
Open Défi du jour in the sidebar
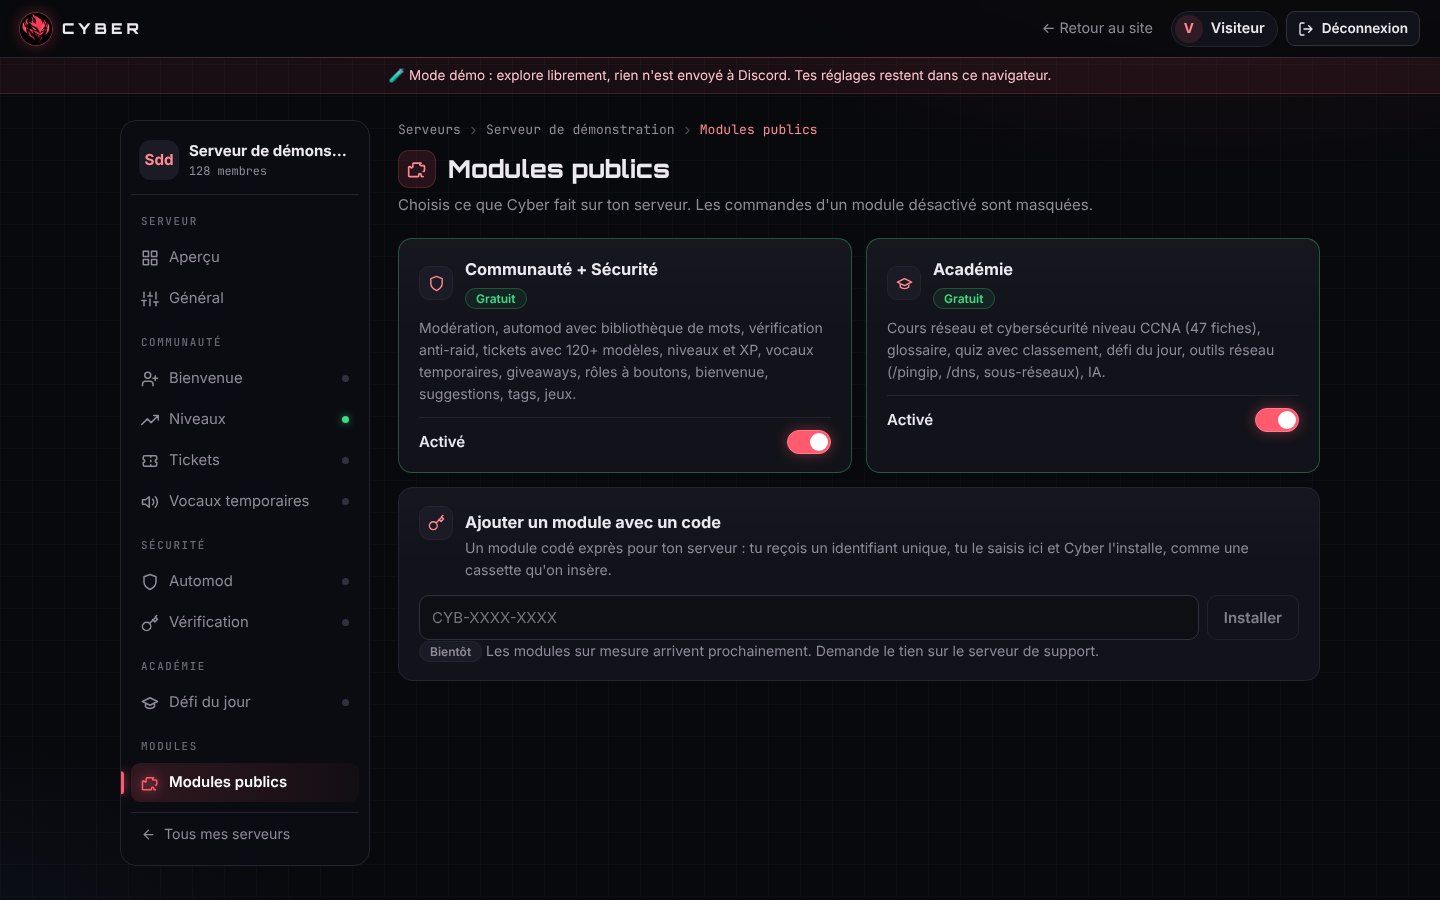pos(245,703)
